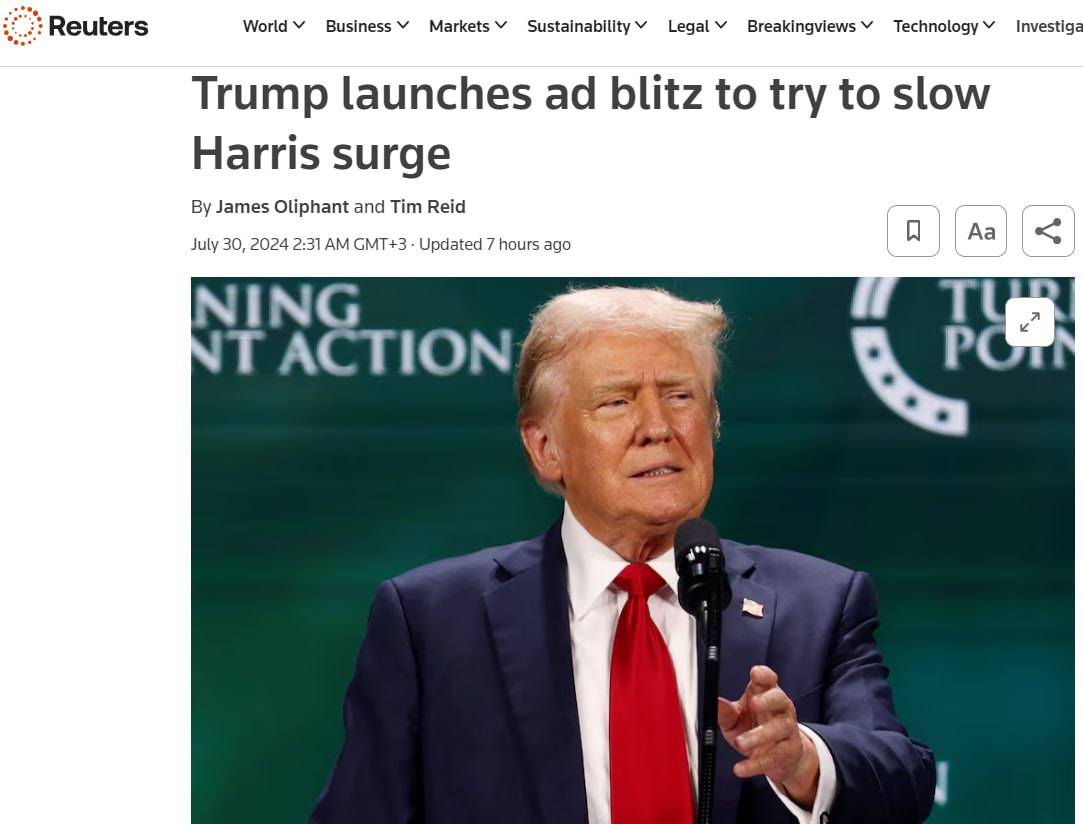The image size is (1083, 824).
Task: Open author James Oliphant's profile
Action: (x=282, y=207)
